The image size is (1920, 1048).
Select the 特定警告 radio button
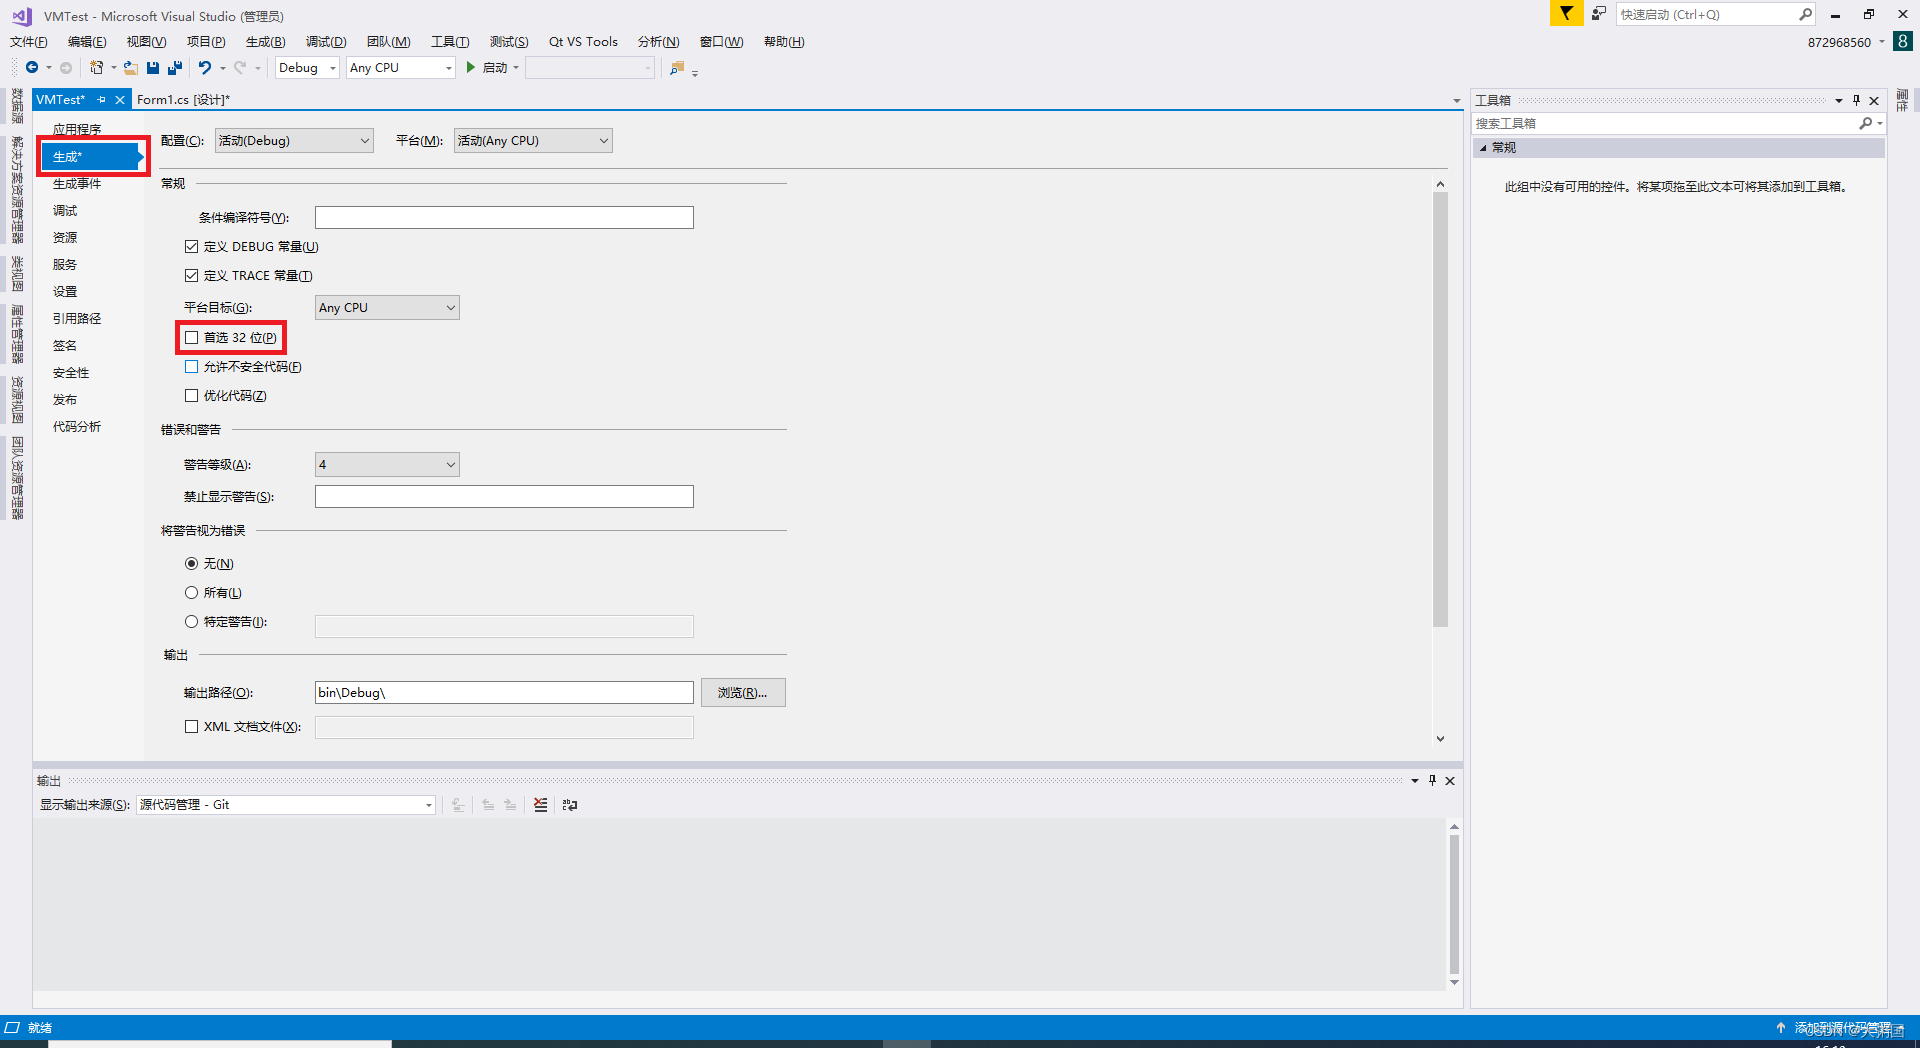click(x=191, y=621)
